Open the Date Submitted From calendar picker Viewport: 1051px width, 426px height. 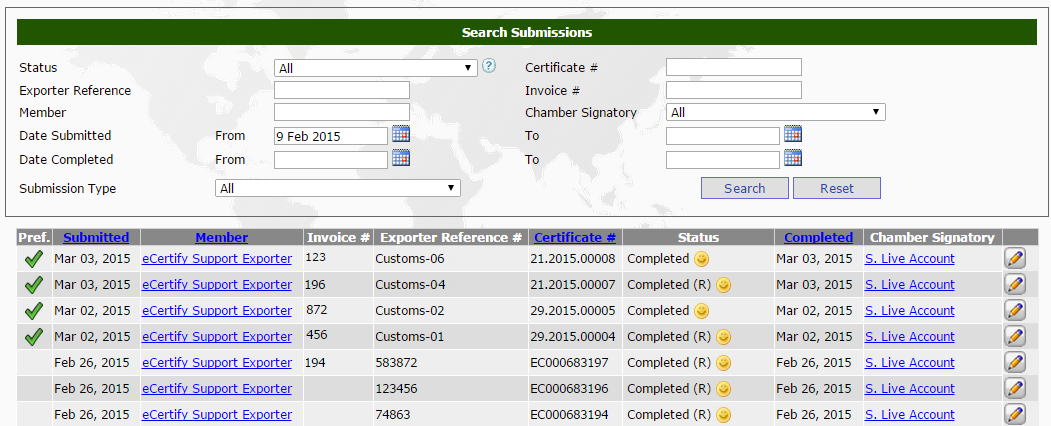[x=401, y=134]
